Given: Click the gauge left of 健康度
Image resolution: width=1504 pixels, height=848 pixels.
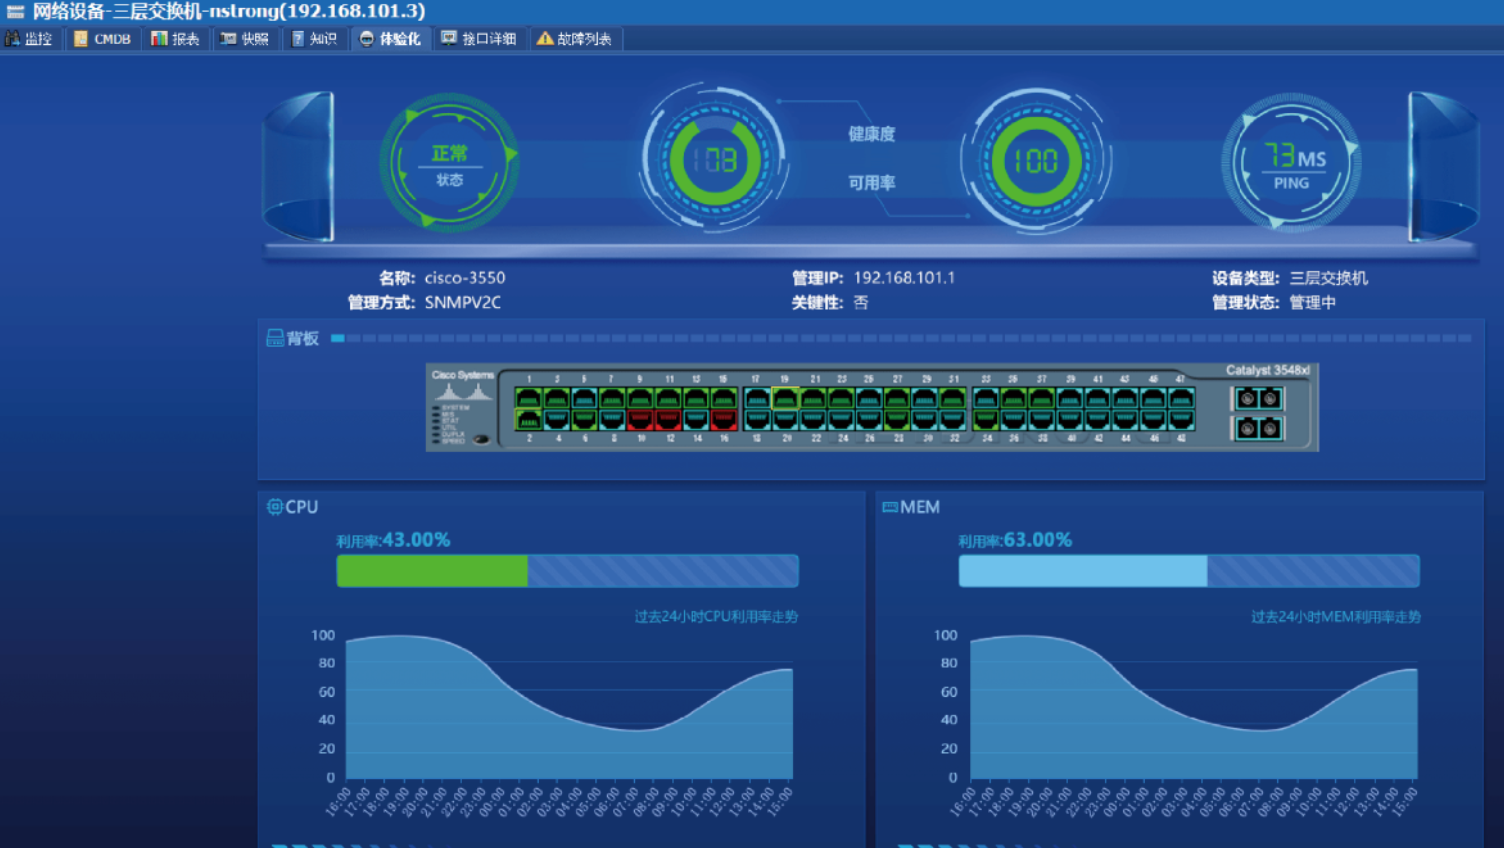Looking at the screenshot, I should pos(715,159).
